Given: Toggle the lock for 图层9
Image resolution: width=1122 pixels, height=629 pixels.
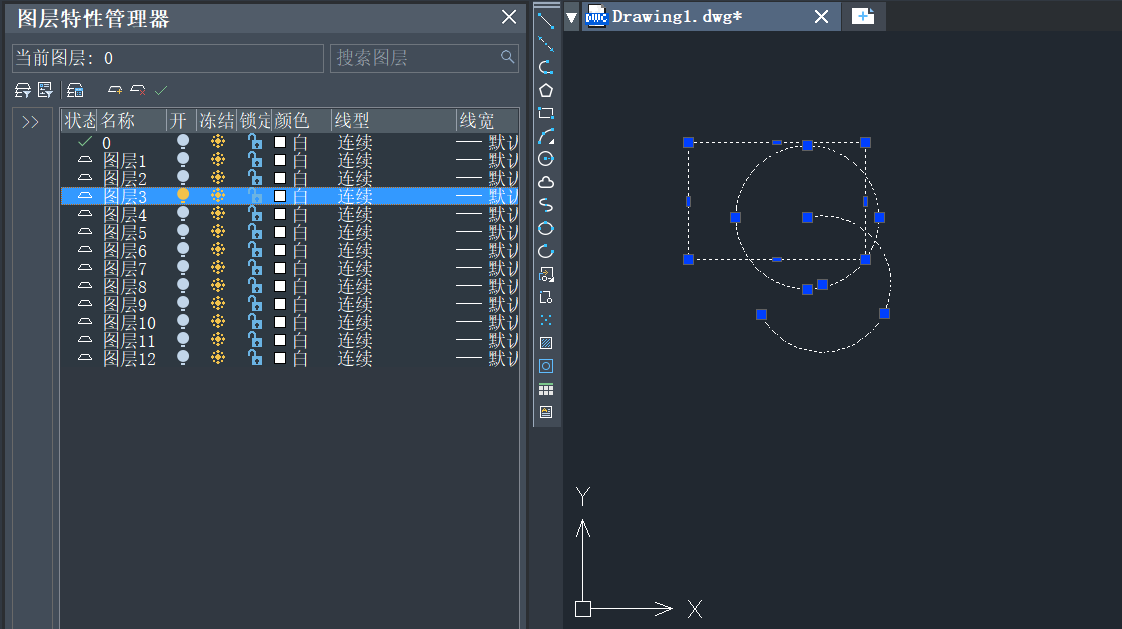Looking at the screenshot, I should point(255,303).
